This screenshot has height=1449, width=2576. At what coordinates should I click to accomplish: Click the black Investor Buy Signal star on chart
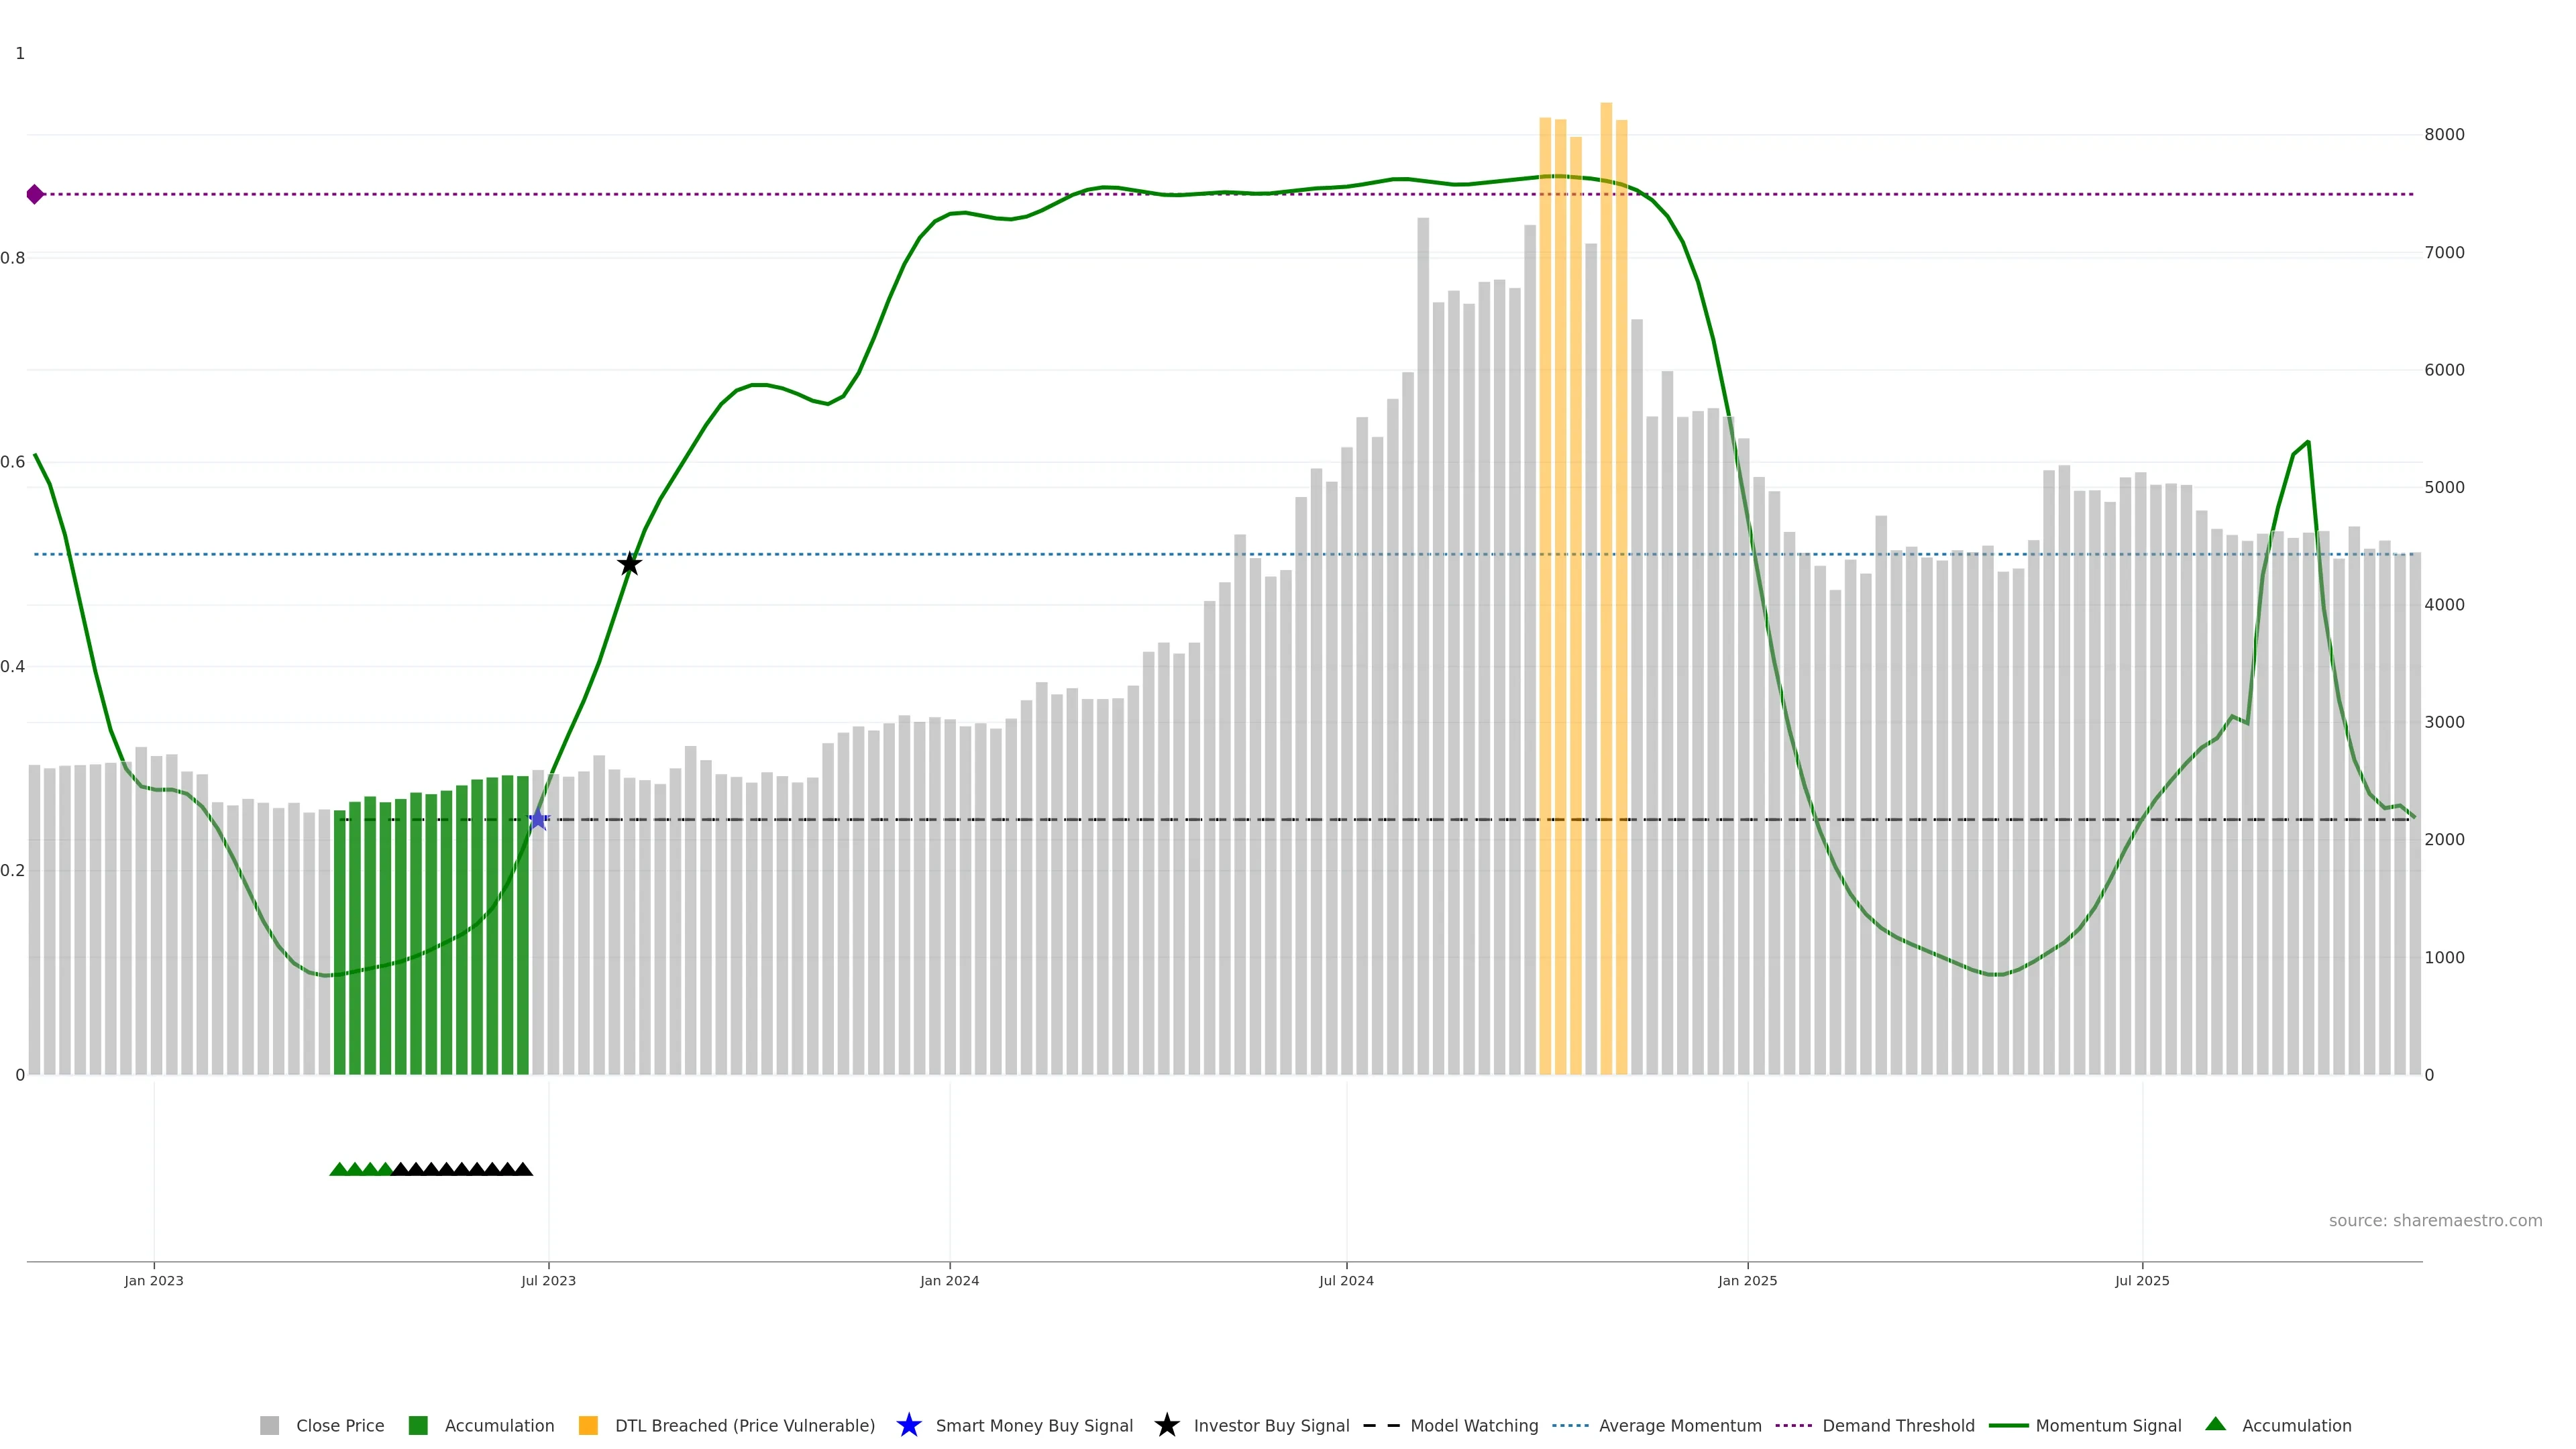pyautogui.click(x=629, y=564)
